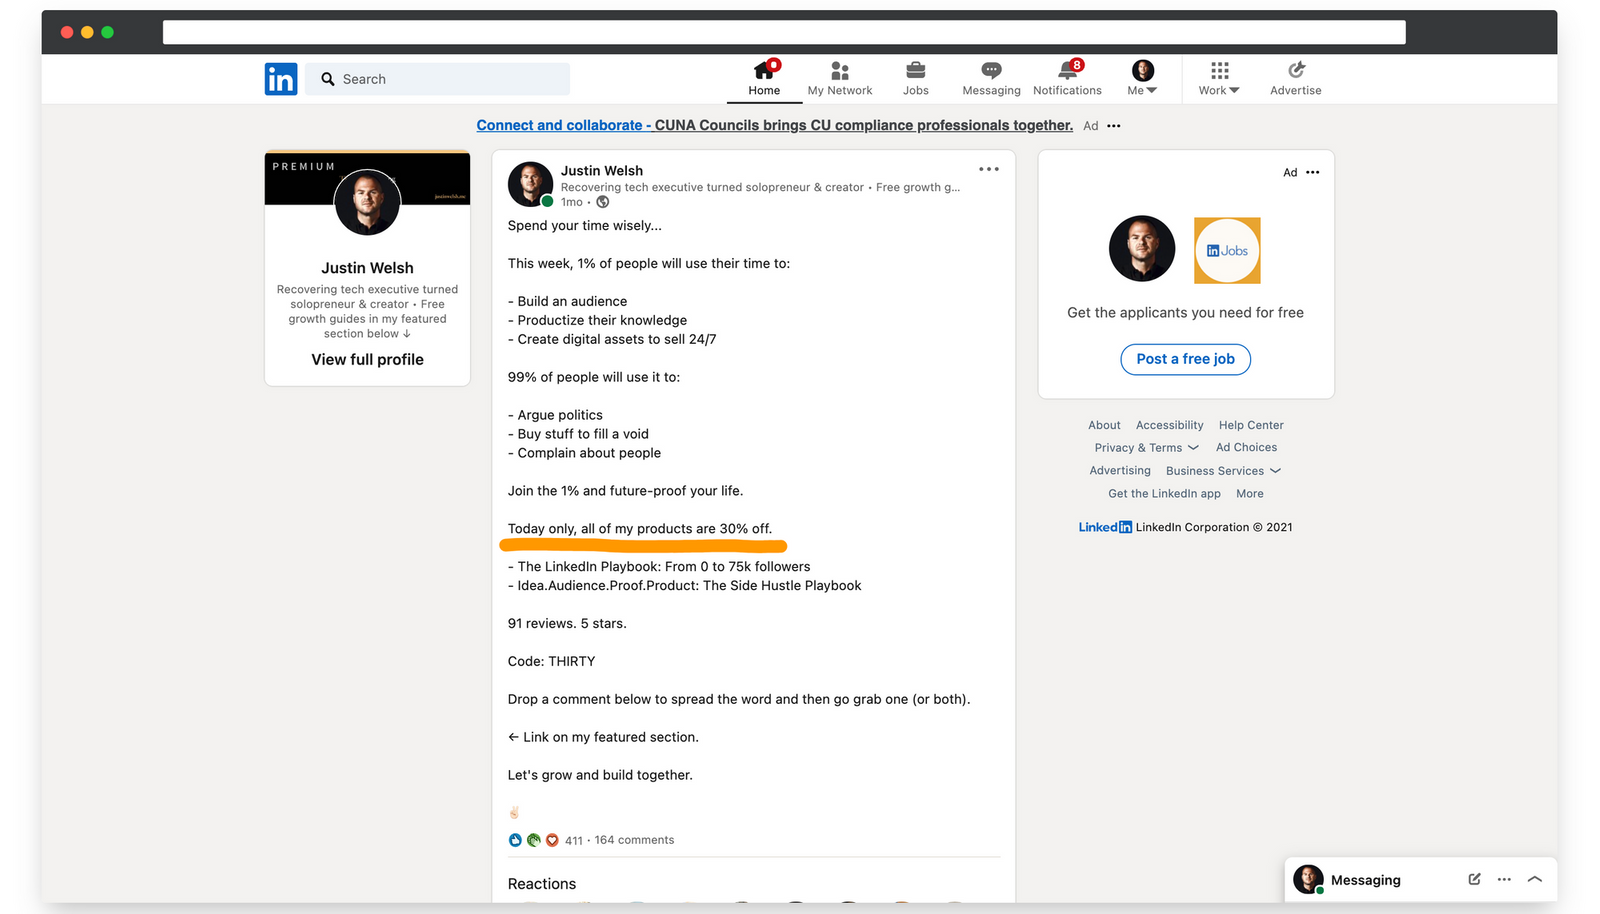Click the search magnifier icon

point(328,79)
